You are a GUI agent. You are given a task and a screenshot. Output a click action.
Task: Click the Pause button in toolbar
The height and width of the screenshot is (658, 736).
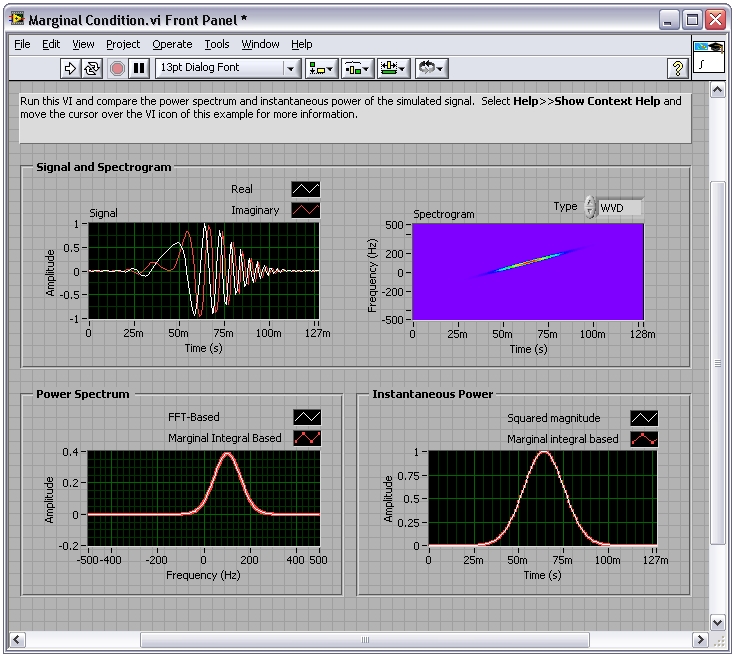[x=139, y=68]
